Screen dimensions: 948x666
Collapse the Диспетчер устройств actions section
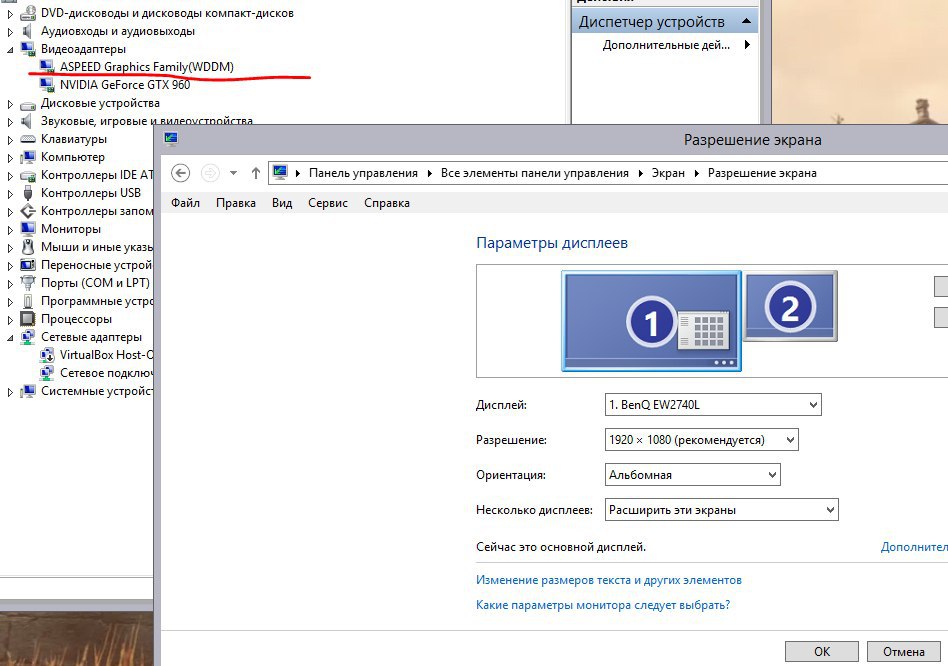[x=746, y=22]
